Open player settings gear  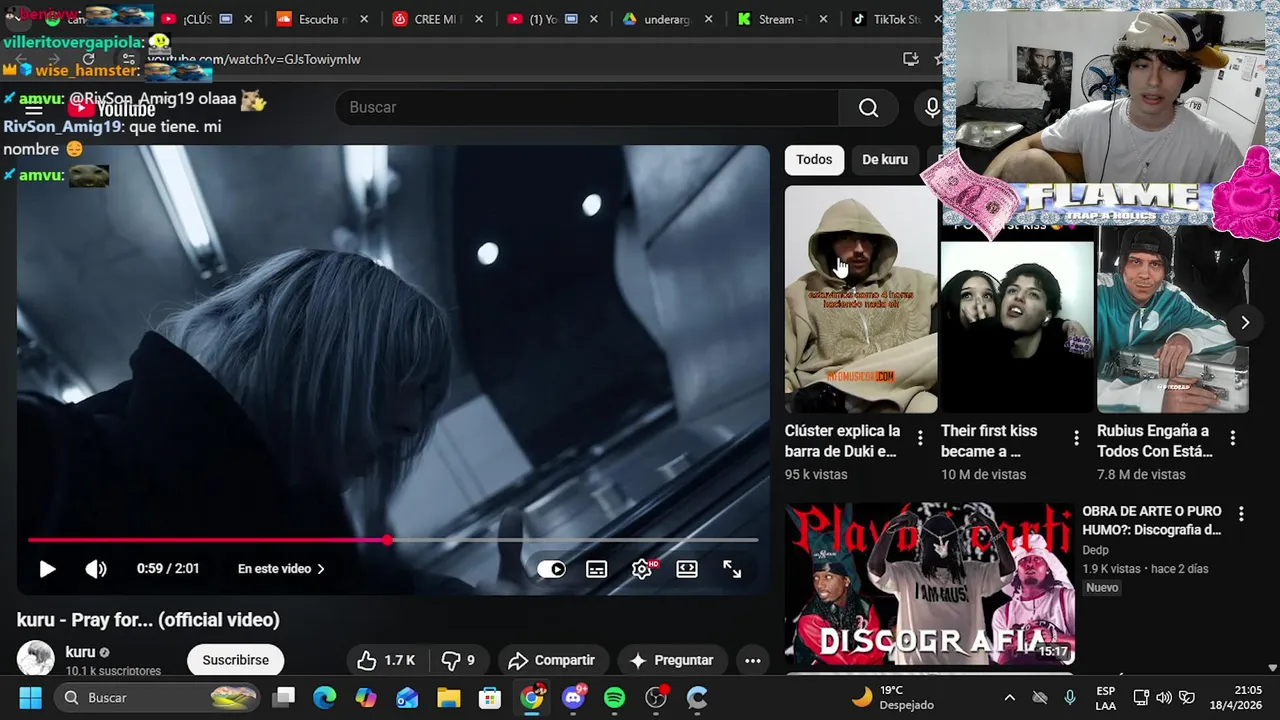tap(642, 569)
